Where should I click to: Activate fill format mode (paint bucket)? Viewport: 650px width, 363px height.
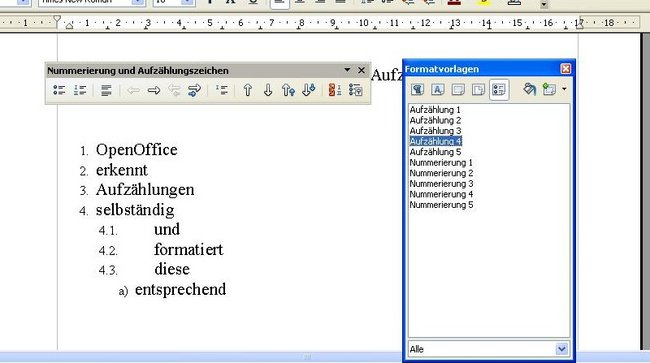click(x=529, y=89)
